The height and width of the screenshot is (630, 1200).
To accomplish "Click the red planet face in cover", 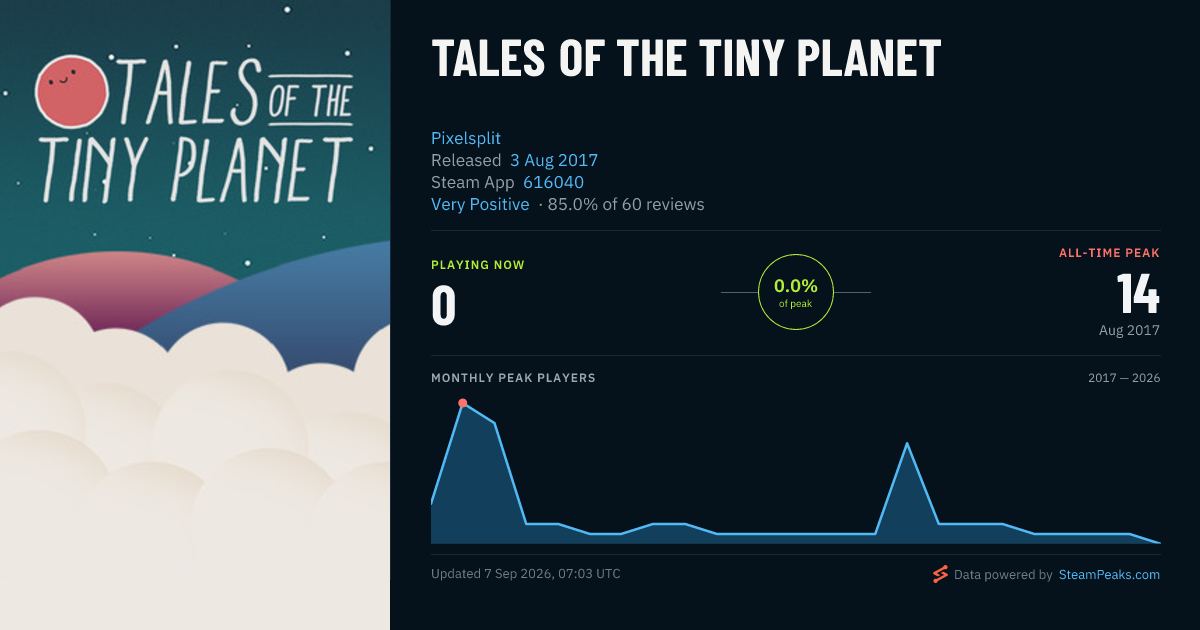I will click(71, 91).
